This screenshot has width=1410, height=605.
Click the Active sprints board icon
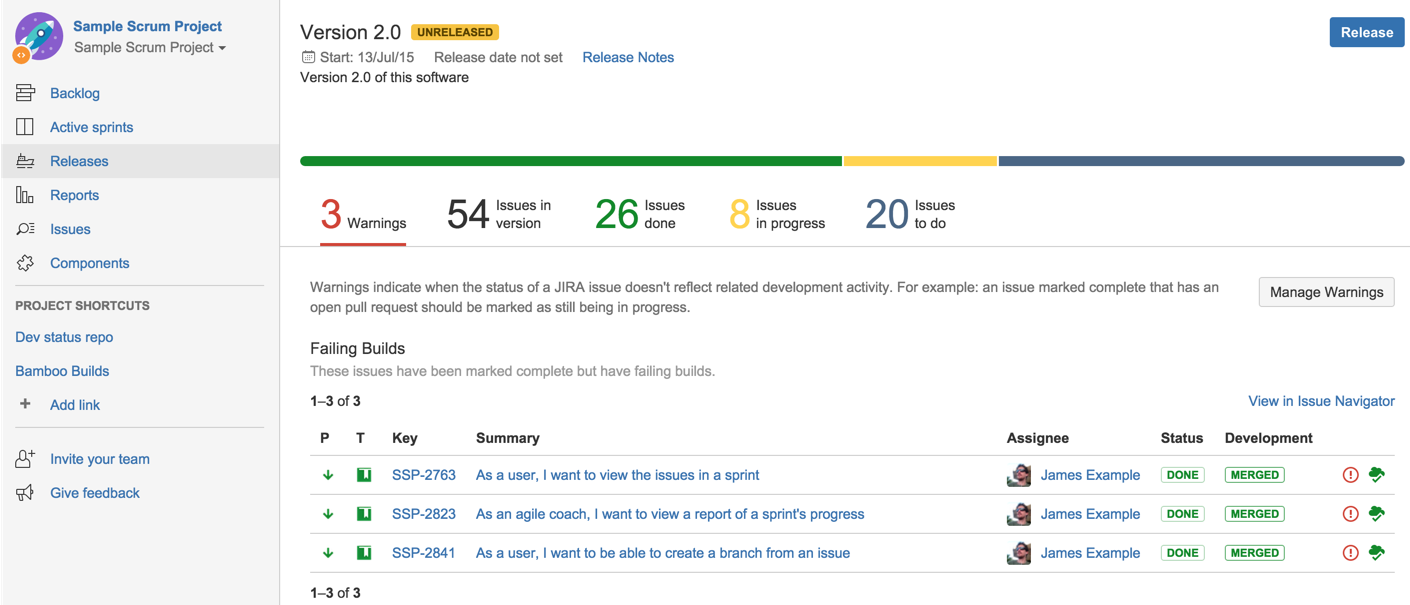[25, 127]
